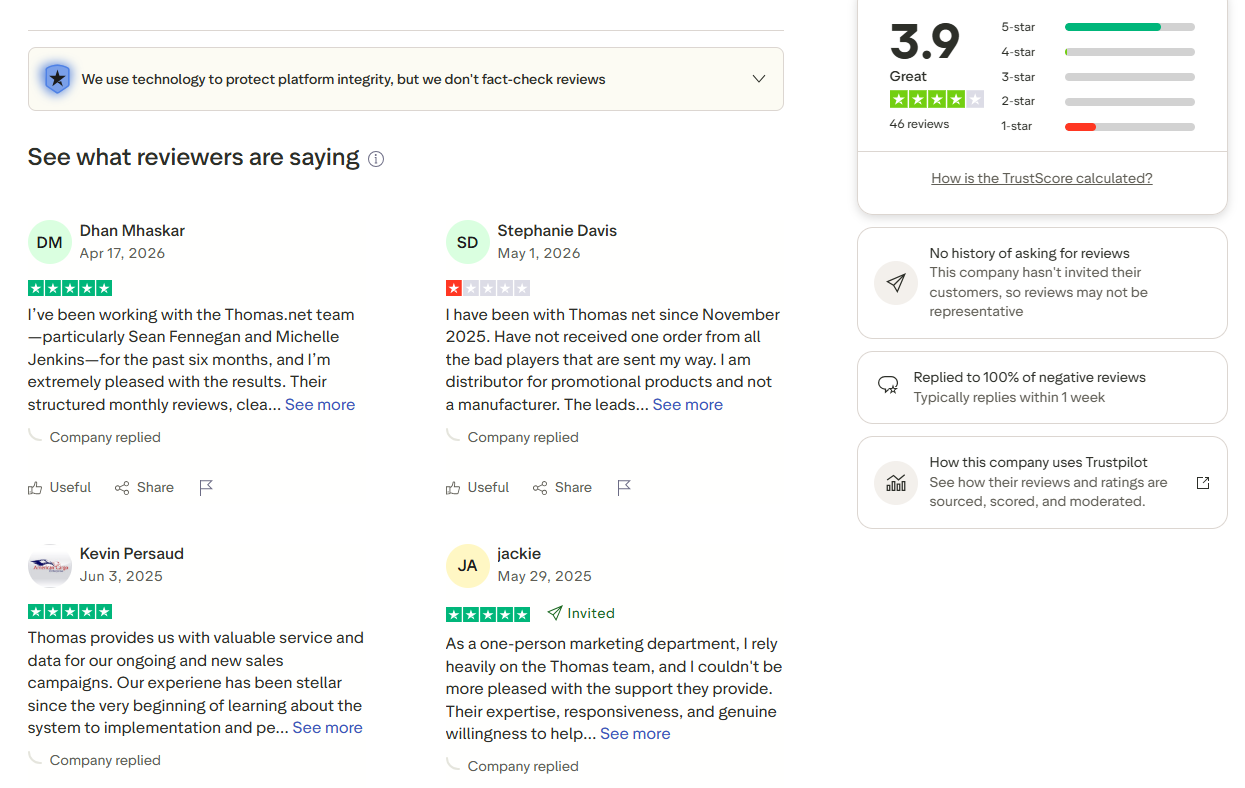Share Dhan Mhaskar's review

click(x=144, y=488)
